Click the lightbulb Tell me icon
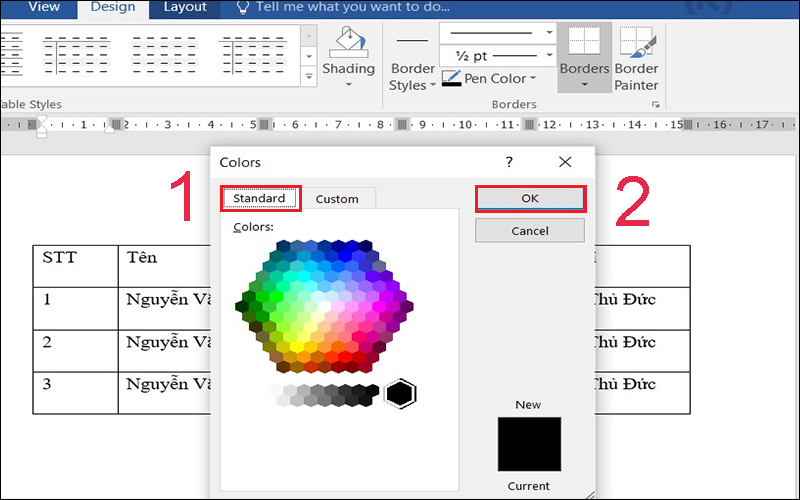This screenshot has width=800, height=500. click(x=242, y=8)
